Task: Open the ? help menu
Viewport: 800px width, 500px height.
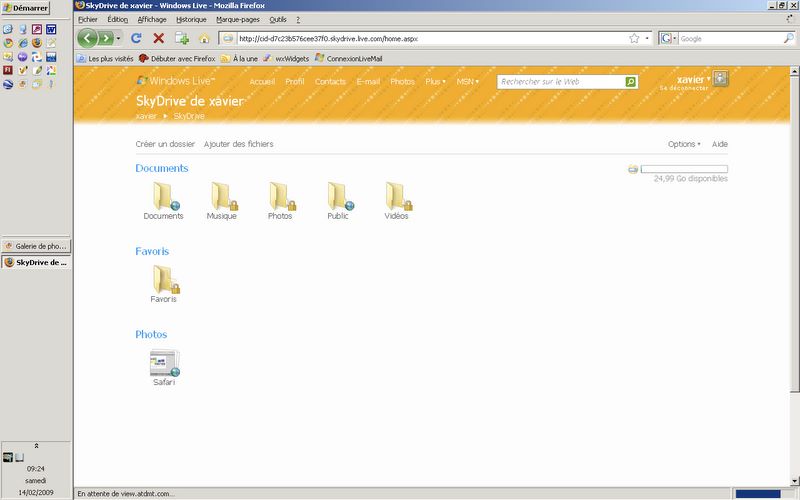Action: pyautogui.click(x=298, y=19)
